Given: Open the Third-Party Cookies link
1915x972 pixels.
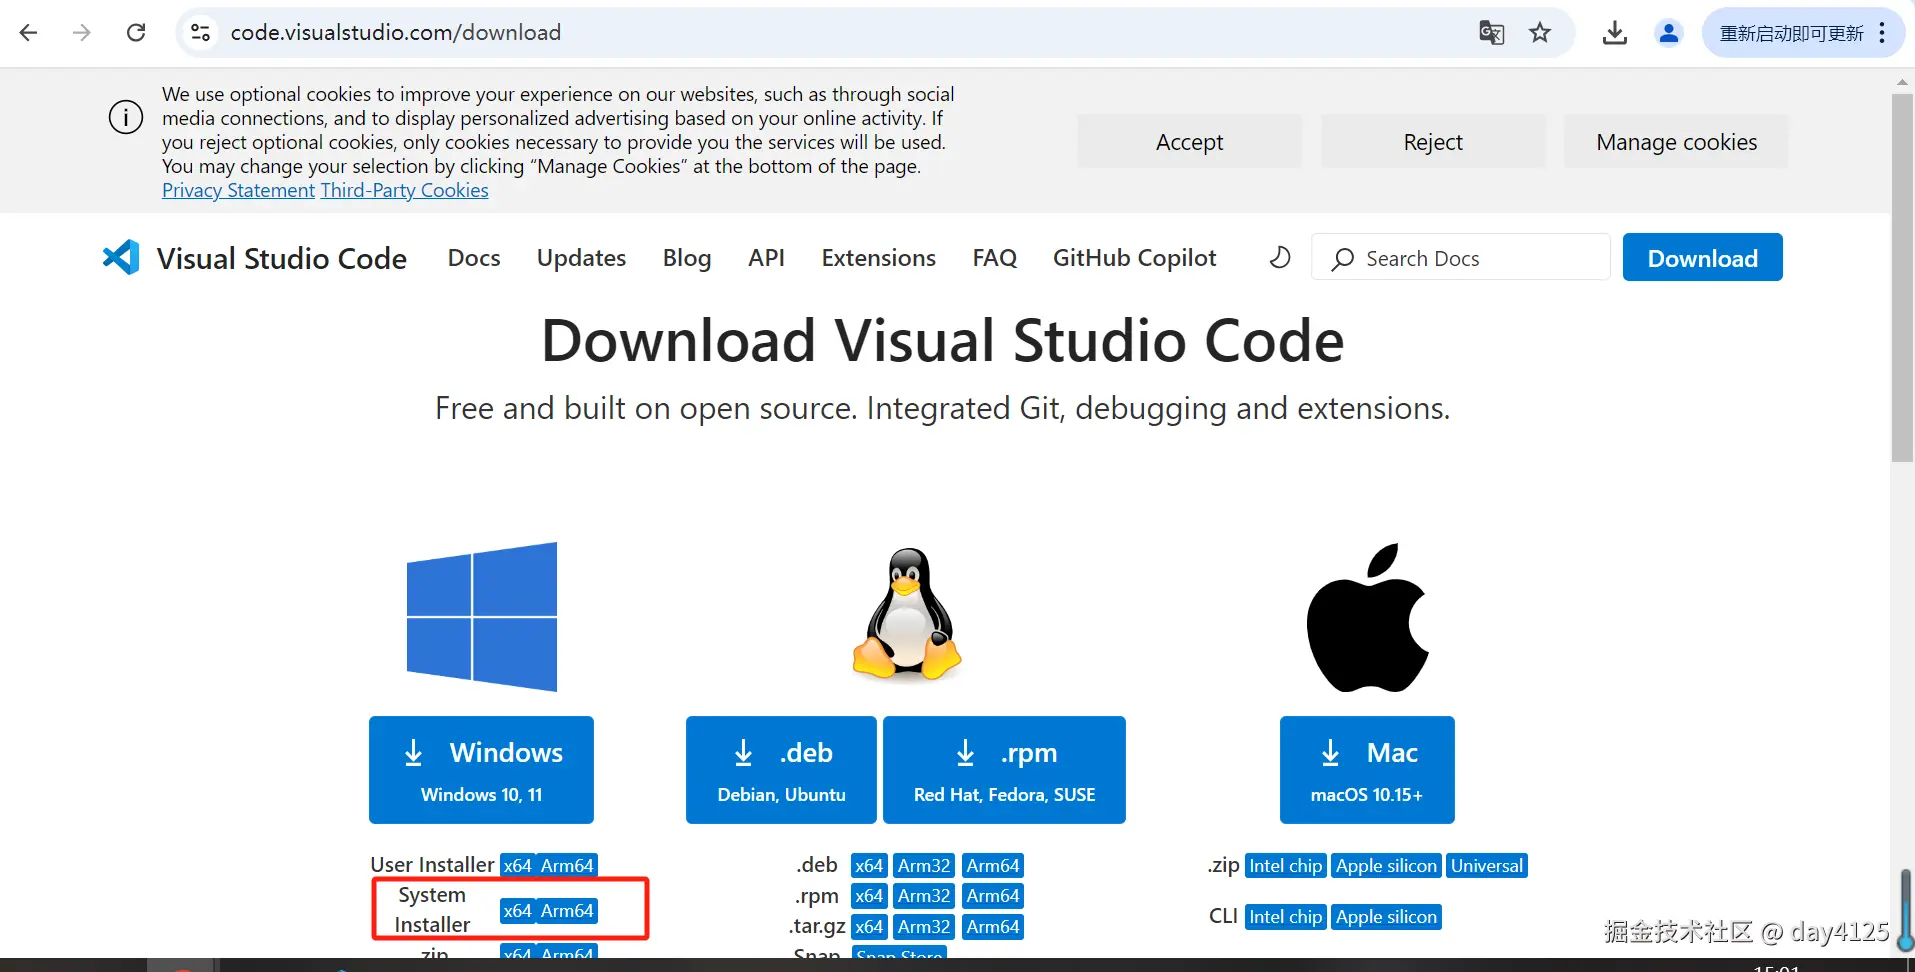Looking at the screenshot, I should click(404, 190).
